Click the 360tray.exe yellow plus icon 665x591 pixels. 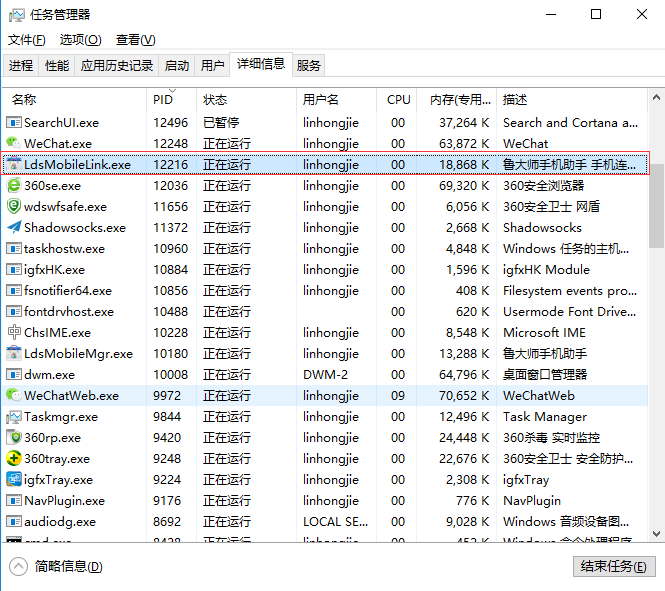pos(14,459)
